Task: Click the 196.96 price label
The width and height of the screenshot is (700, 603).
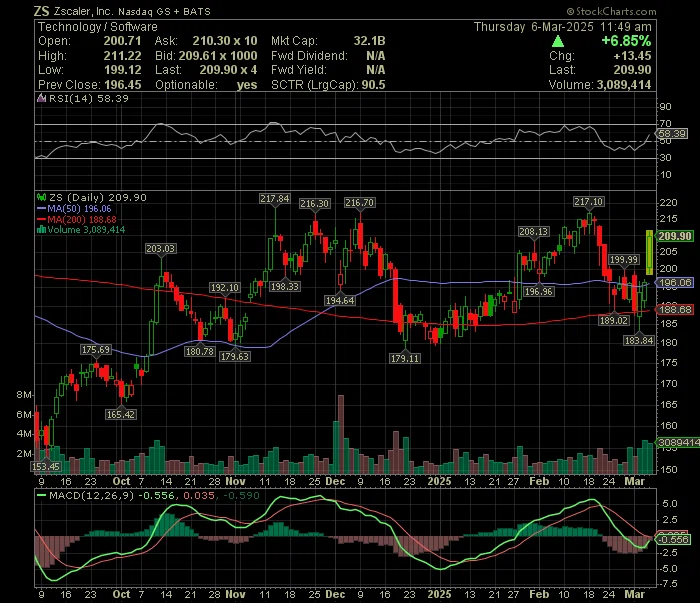Action: pyautogui.click(x=539, y=292)
